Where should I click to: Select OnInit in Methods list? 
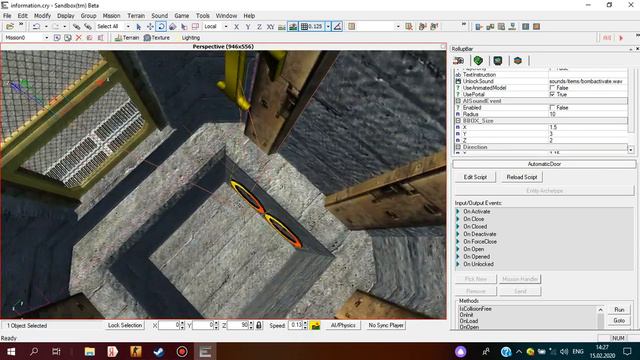pos(466,315)
